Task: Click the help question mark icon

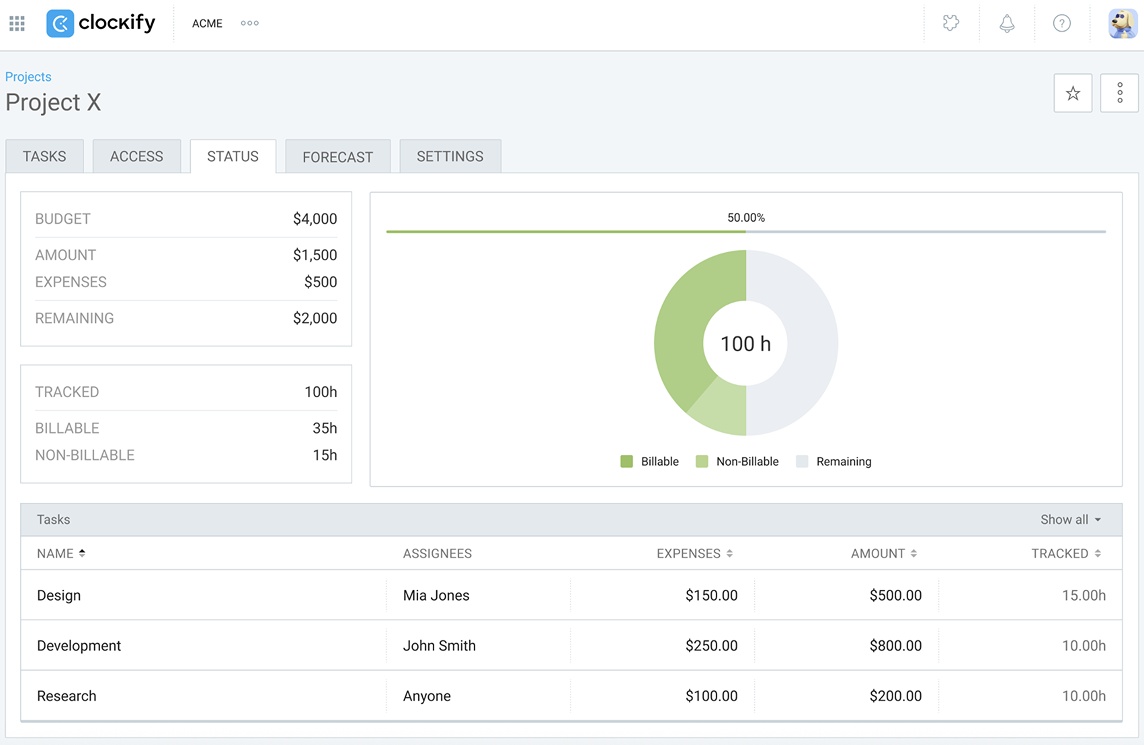Action: [1061, 23]
